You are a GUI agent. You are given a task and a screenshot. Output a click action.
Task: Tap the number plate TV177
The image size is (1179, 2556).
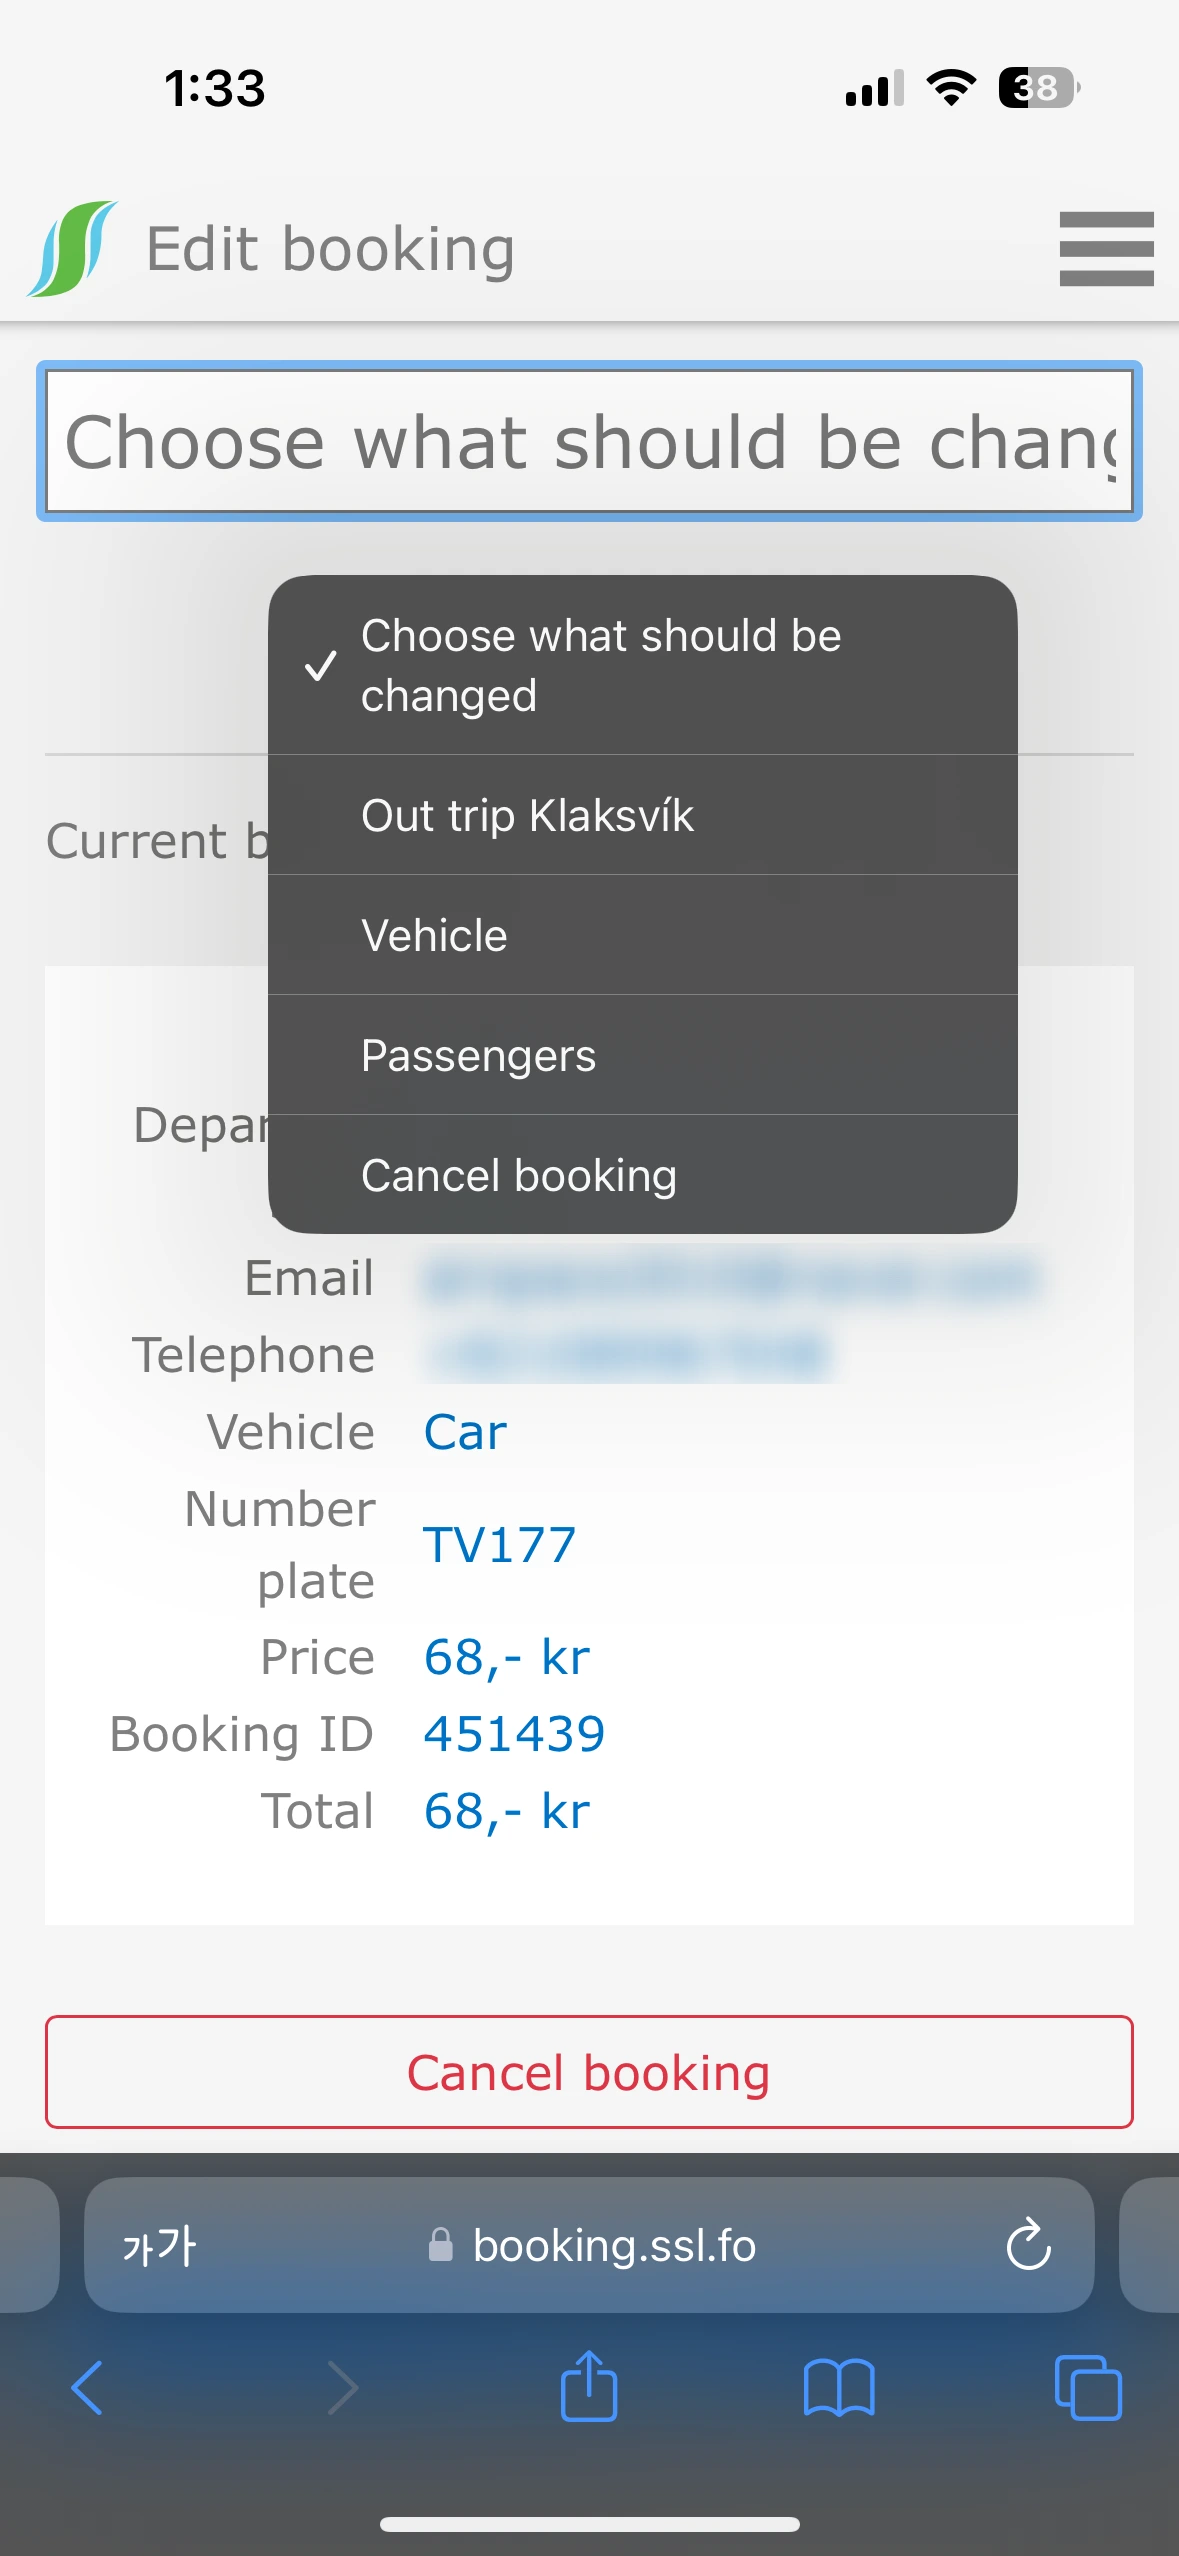click(499, 1545)
